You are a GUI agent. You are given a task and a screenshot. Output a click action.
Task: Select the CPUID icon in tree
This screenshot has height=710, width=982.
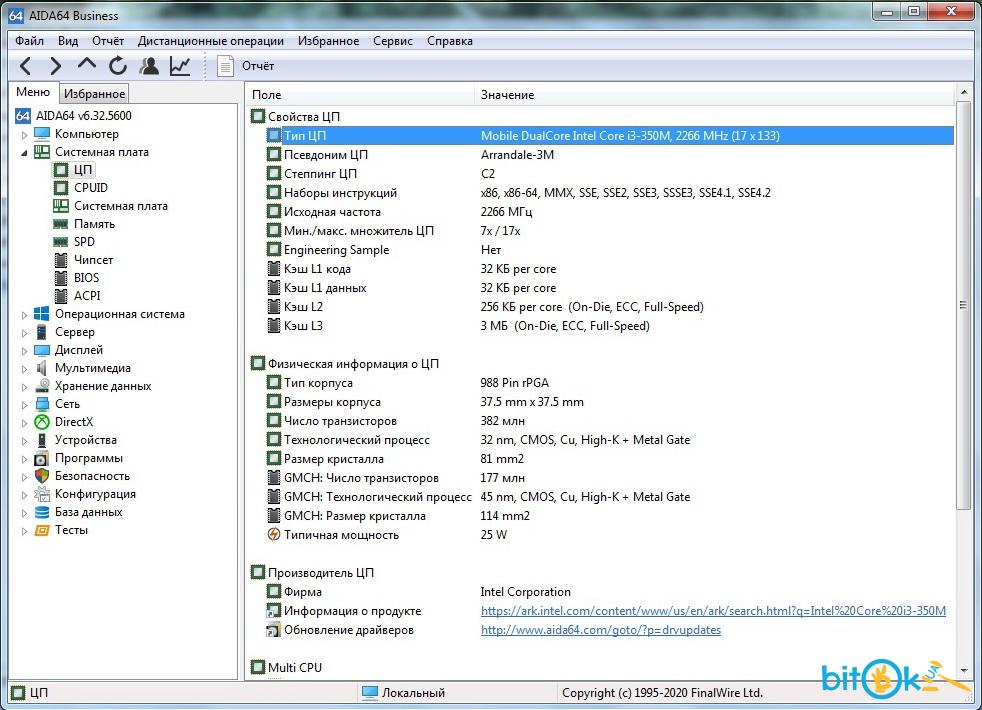click(x=61, y=188)
